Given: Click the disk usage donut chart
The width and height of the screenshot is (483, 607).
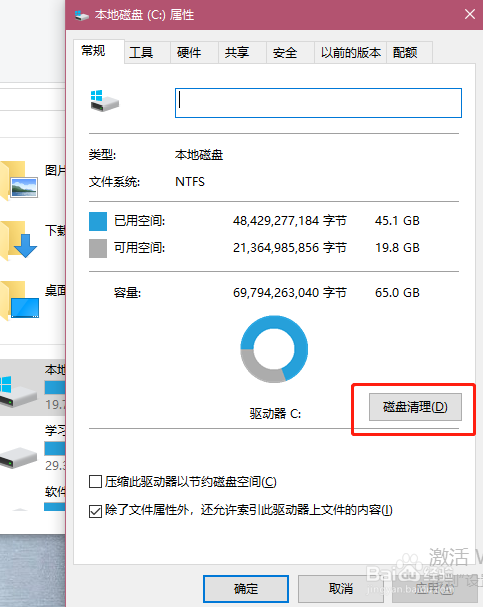Looking at the screenshot, I should (x=274, y=349).
